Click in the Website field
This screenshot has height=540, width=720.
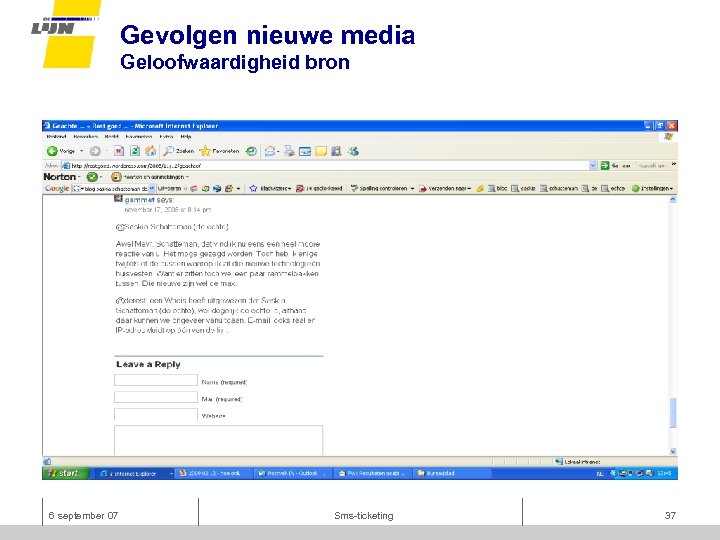point(156,414)
